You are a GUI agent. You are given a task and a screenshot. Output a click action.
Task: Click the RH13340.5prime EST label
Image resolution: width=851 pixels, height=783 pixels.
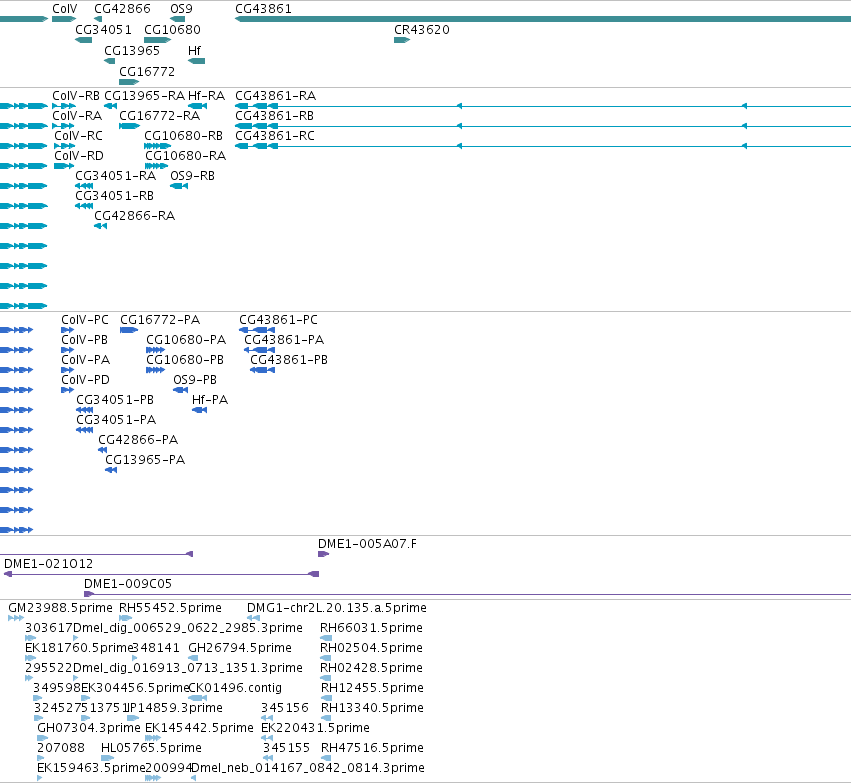click(x=372, y=709)
